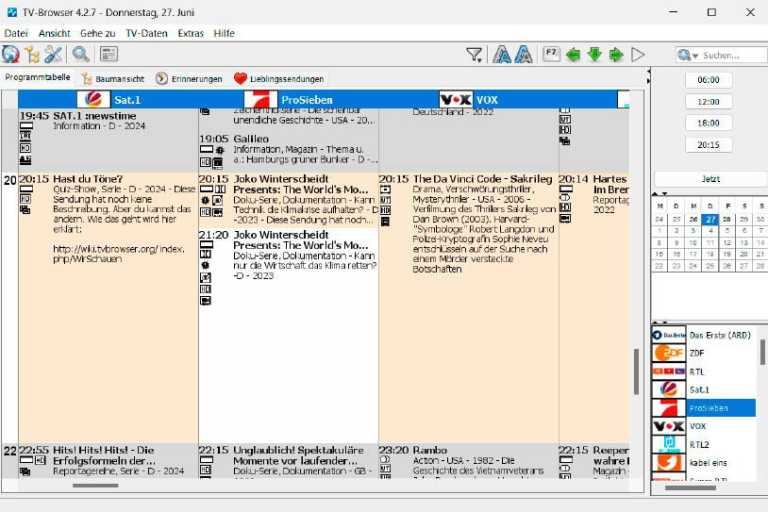
Task: Jump to 06:00 time button
Action: point(708,80)
